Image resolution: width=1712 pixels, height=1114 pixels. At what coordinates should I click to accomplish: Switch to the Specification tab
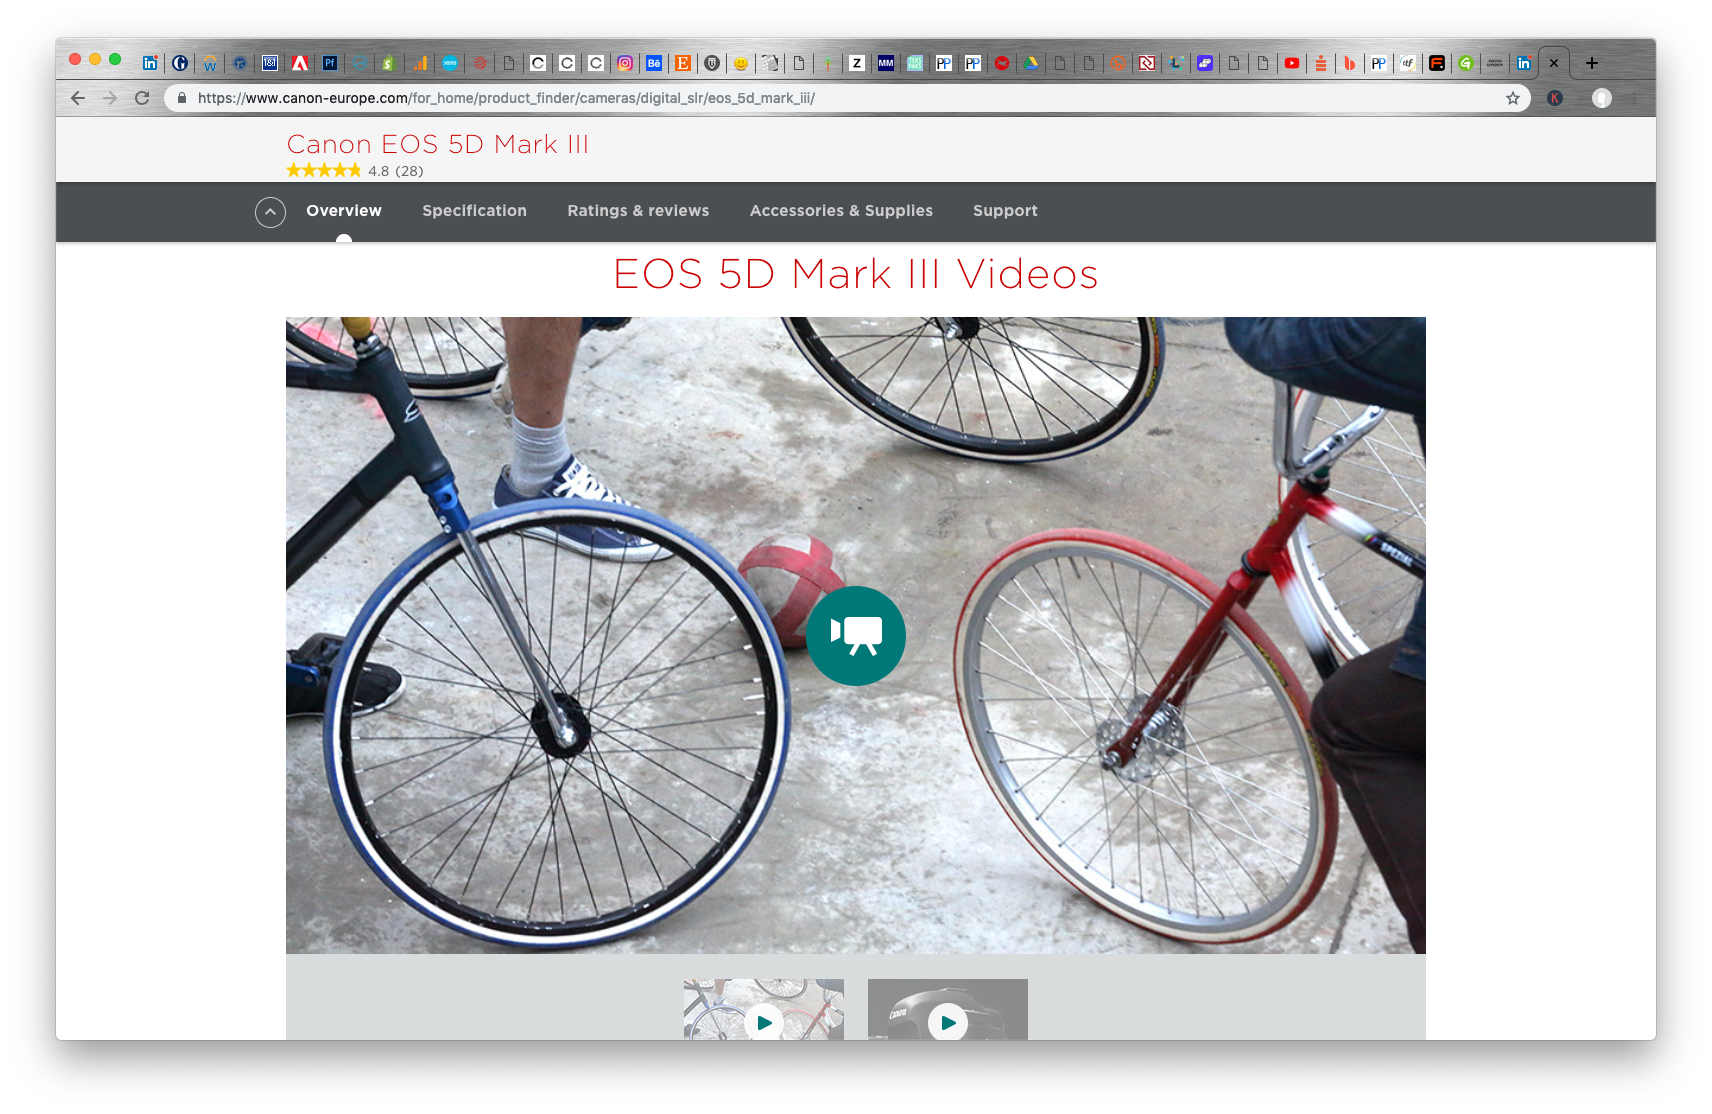[474, 211]
